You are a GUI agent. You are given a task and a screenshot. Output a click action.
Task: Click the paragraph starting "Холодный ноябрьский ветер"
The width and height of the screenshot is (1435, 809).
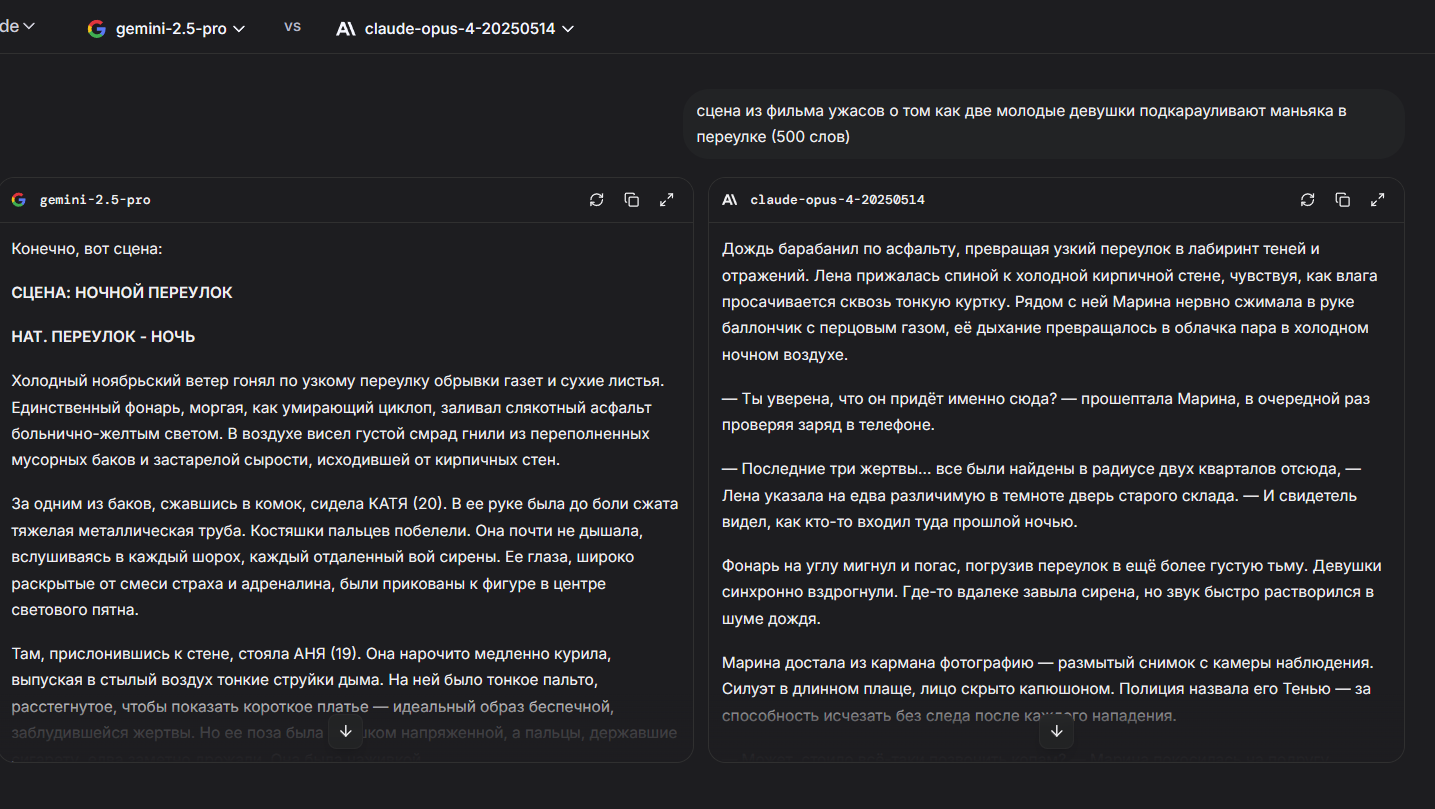pyautogui.click(x=338, y=421)
